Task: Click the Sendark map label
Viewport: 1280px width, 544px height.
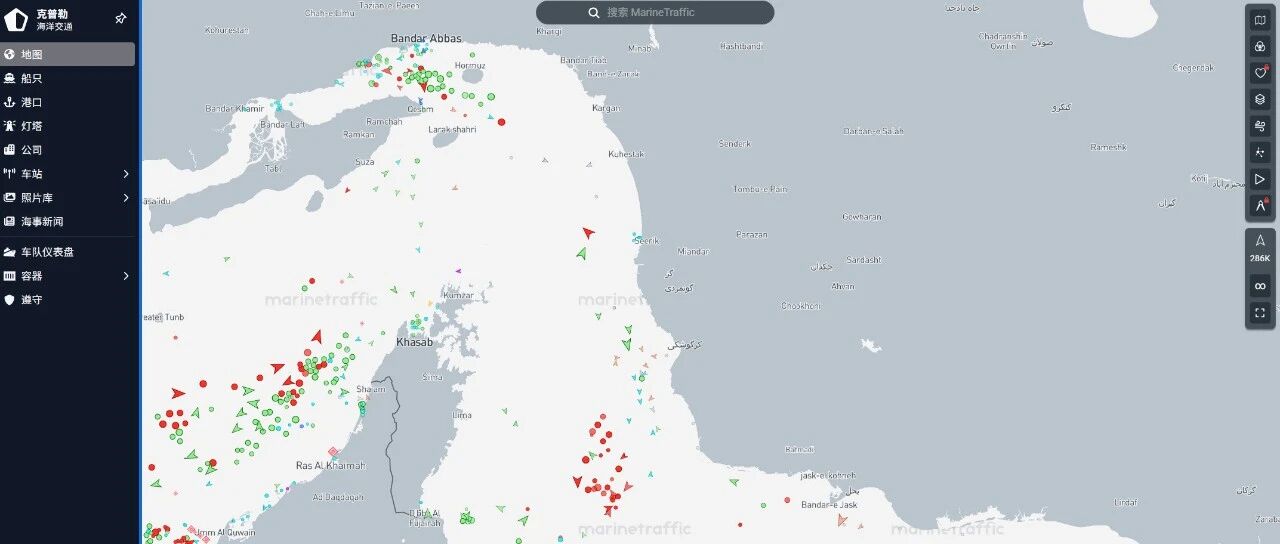Action: (x=734, y=144)
